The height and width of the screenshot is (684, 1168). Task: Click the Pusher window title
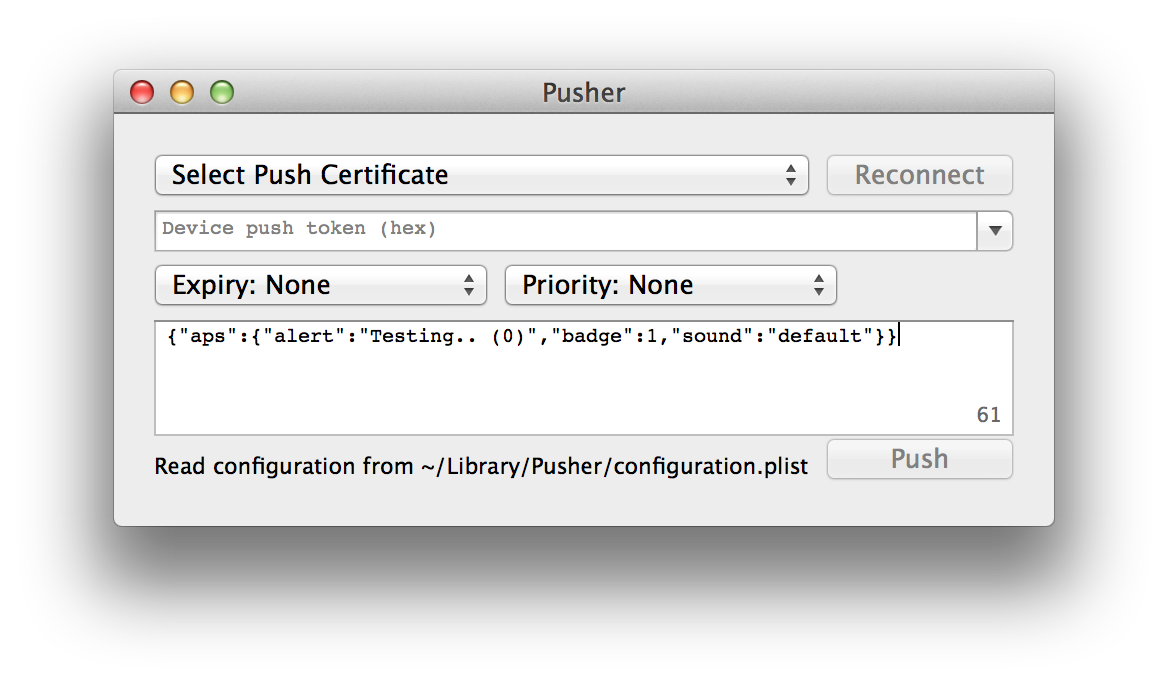(x=583, y=93)
